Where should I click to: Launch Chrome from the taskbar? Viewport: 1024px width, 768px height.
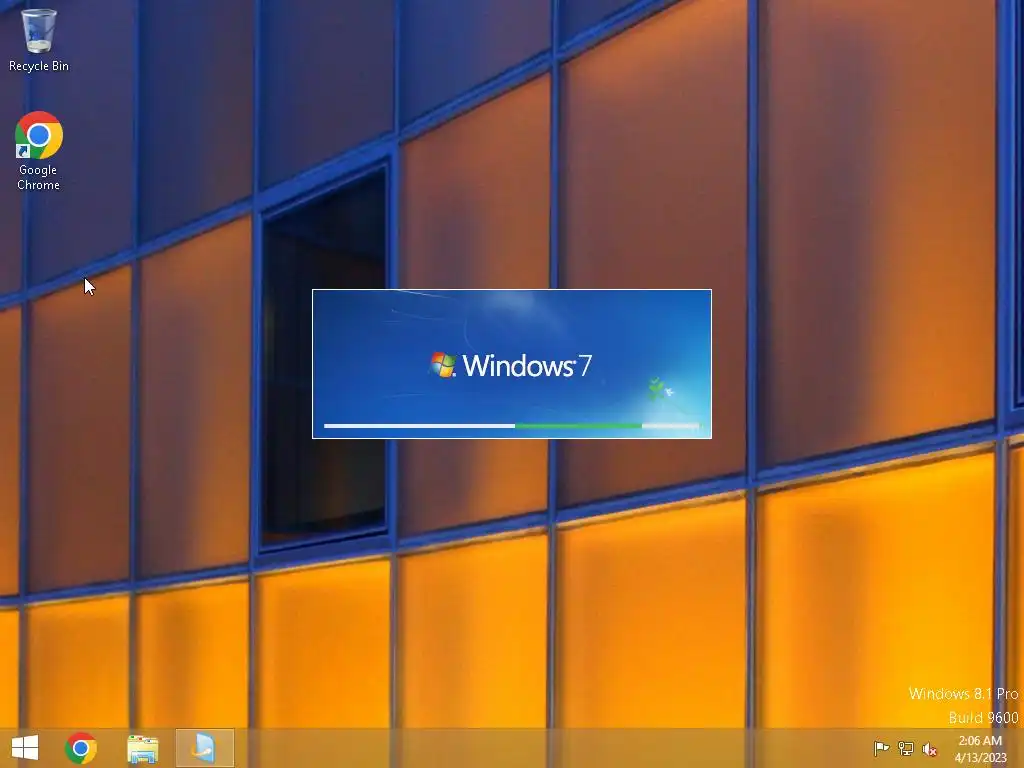81,748
